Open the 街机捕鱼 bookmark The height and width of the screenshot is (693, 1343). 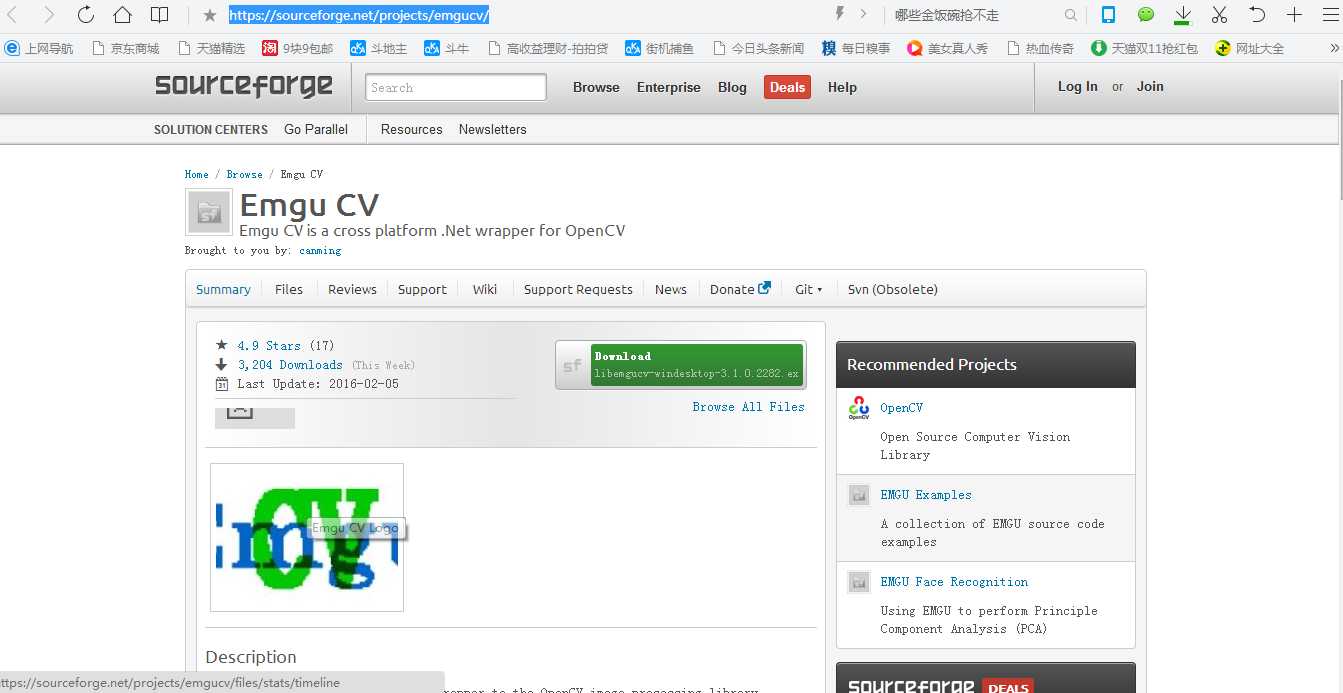pyautogui.click(x=659, y=48)
